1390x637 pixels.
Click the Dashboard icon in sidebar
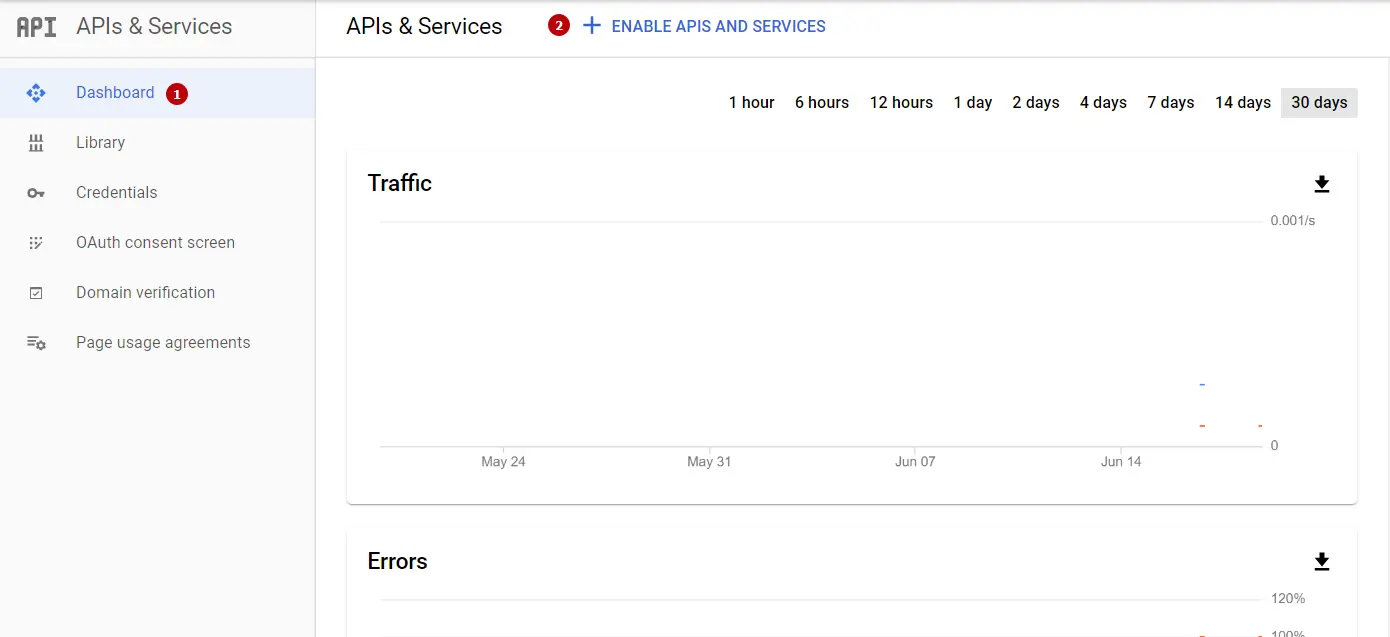[x=36, y=93]
